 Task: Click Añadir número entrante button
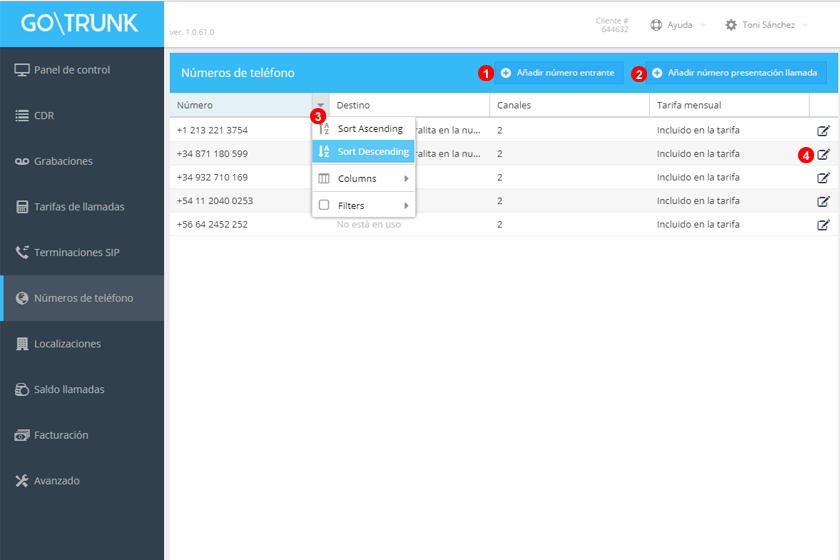click(558, 73)
